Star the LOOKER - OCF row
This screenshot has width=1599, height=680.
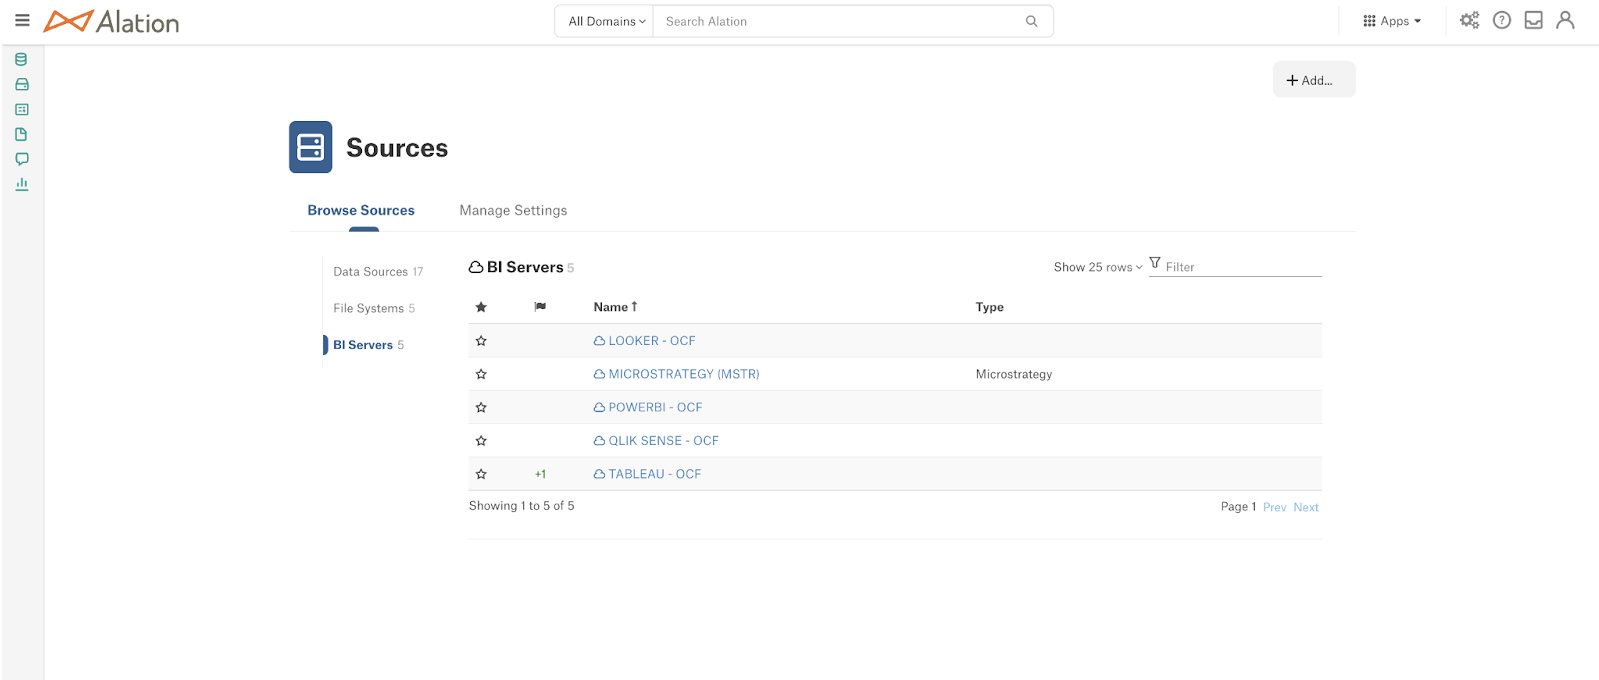pos(481,341)
